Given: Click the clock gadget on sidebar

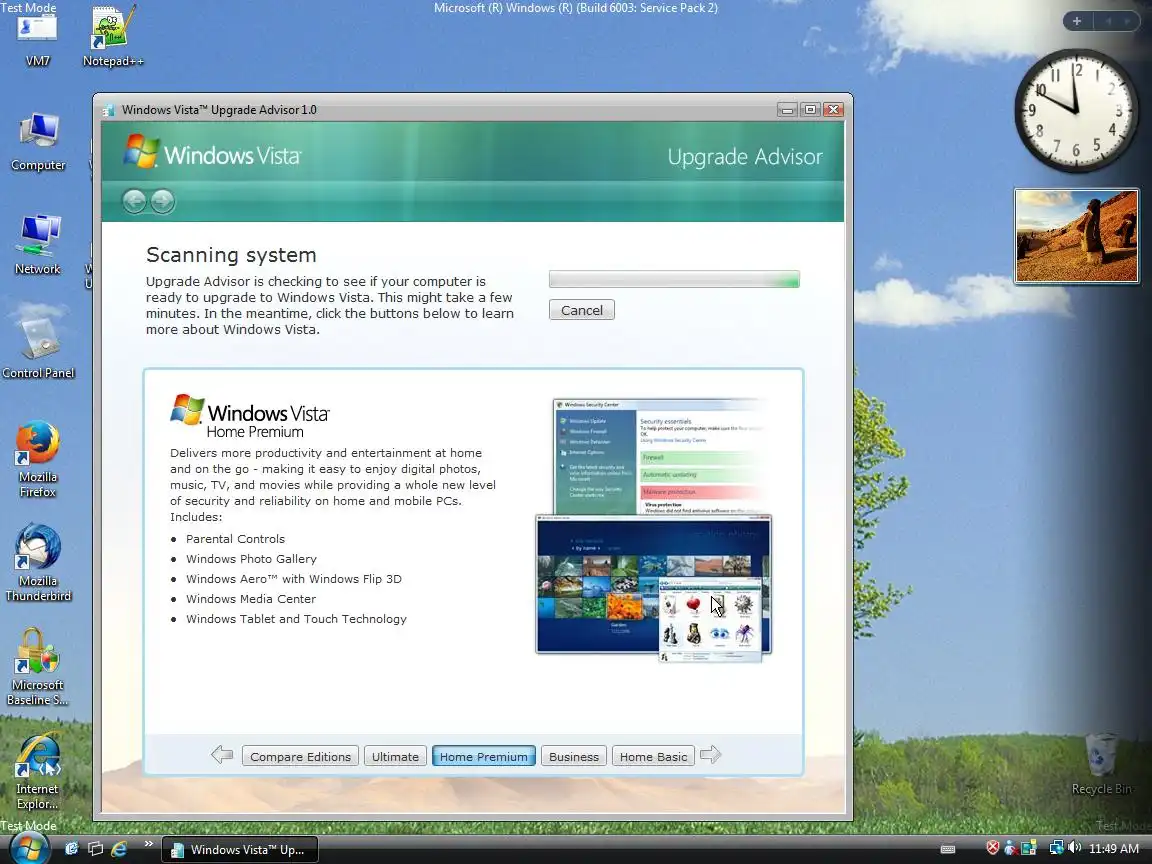Looking at the screenshot, I should pos(1076,110).
